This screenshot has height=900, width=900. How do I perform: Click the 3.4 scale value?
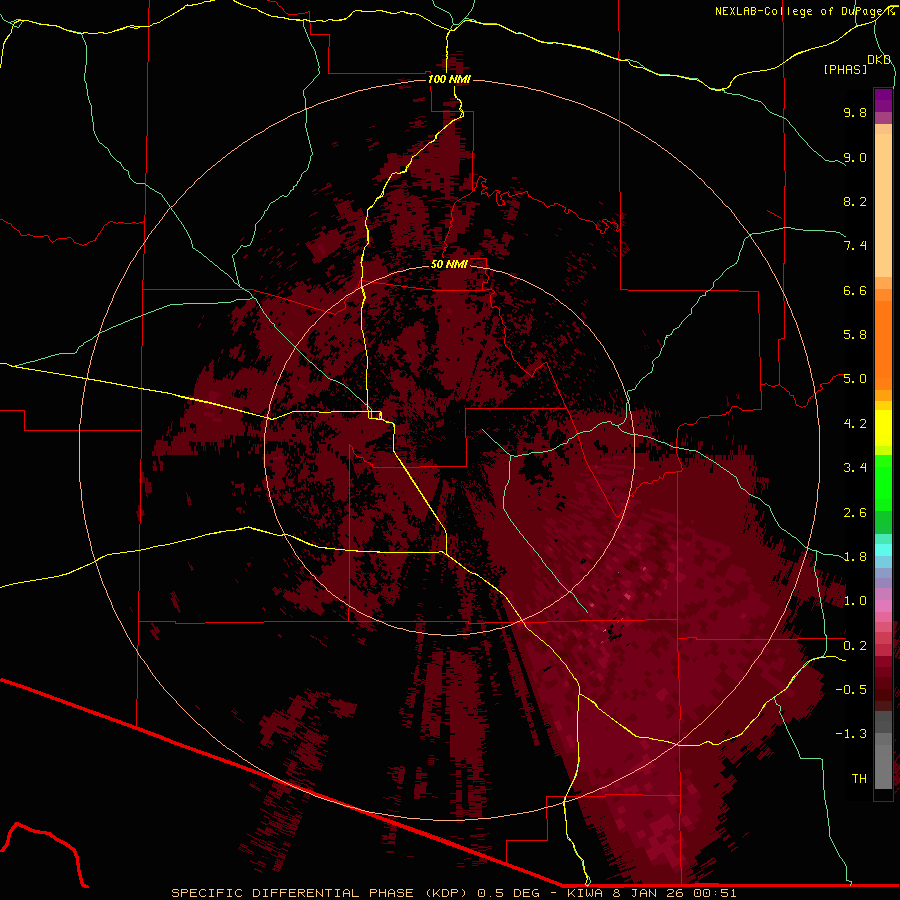coord(855,468)
